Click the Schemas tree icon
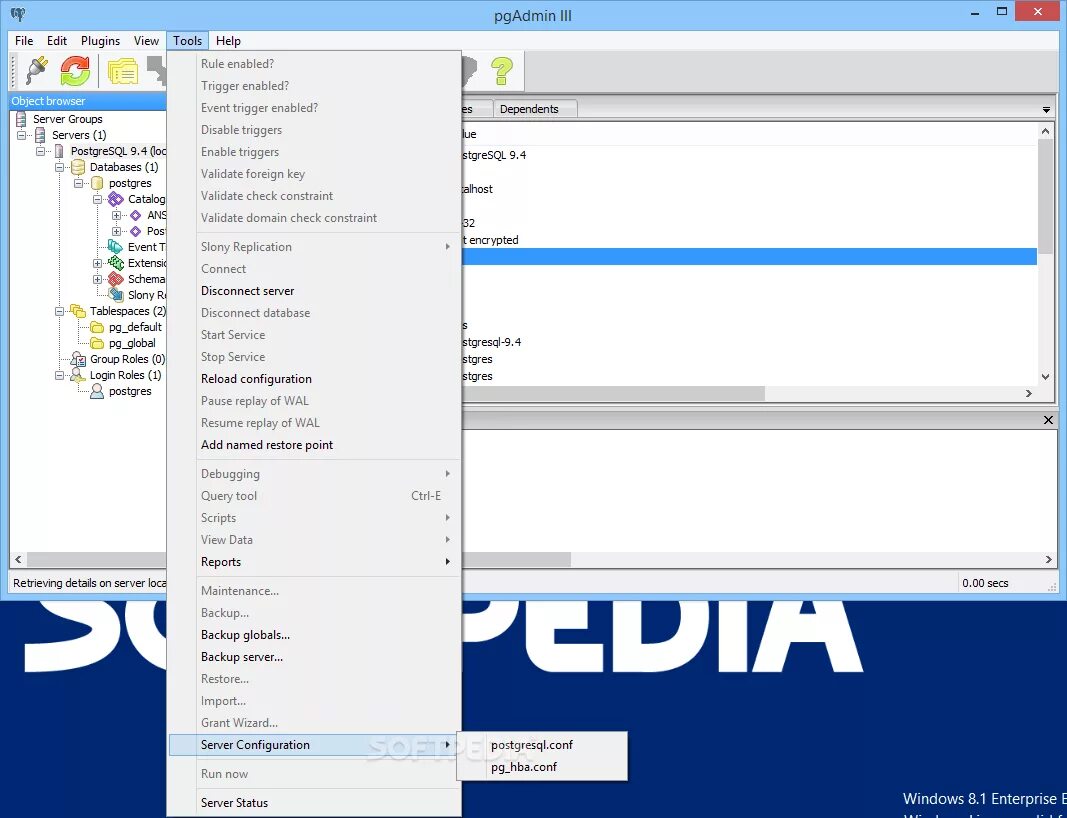The width and height of the screenshot is (1067, 818). coord(116,279)
